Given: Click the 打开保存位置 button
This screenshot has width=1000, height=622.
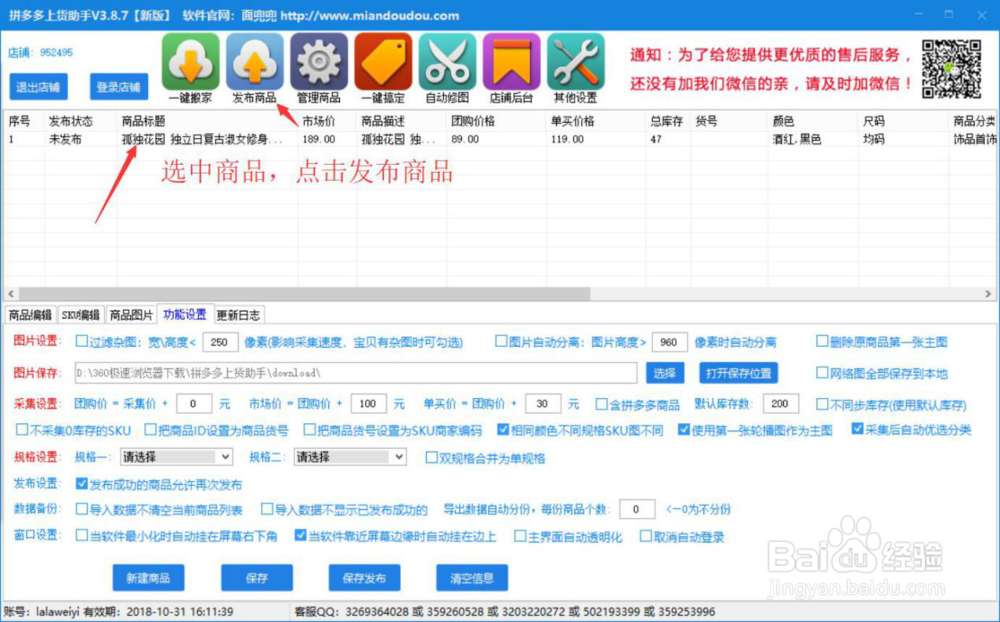Looking at the screenshot, I should tap(739, 373).
